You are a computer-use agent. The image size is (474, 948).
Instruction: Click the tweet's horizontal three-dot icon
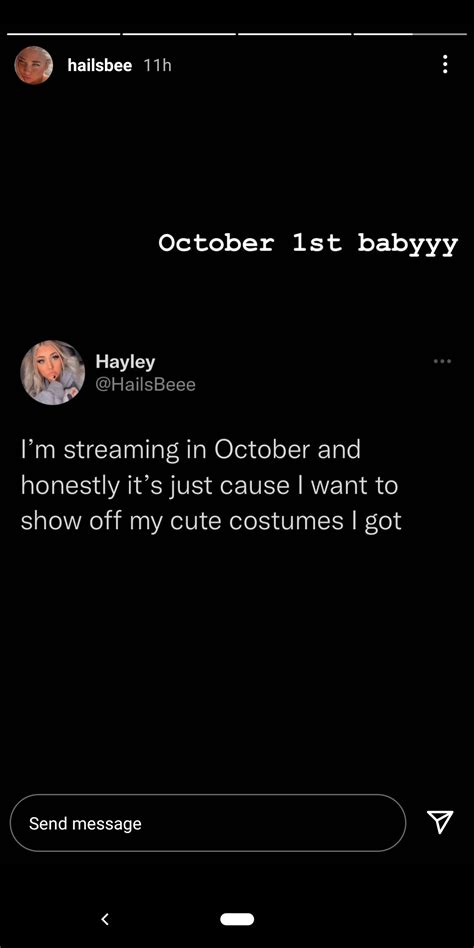coord(443,362)
